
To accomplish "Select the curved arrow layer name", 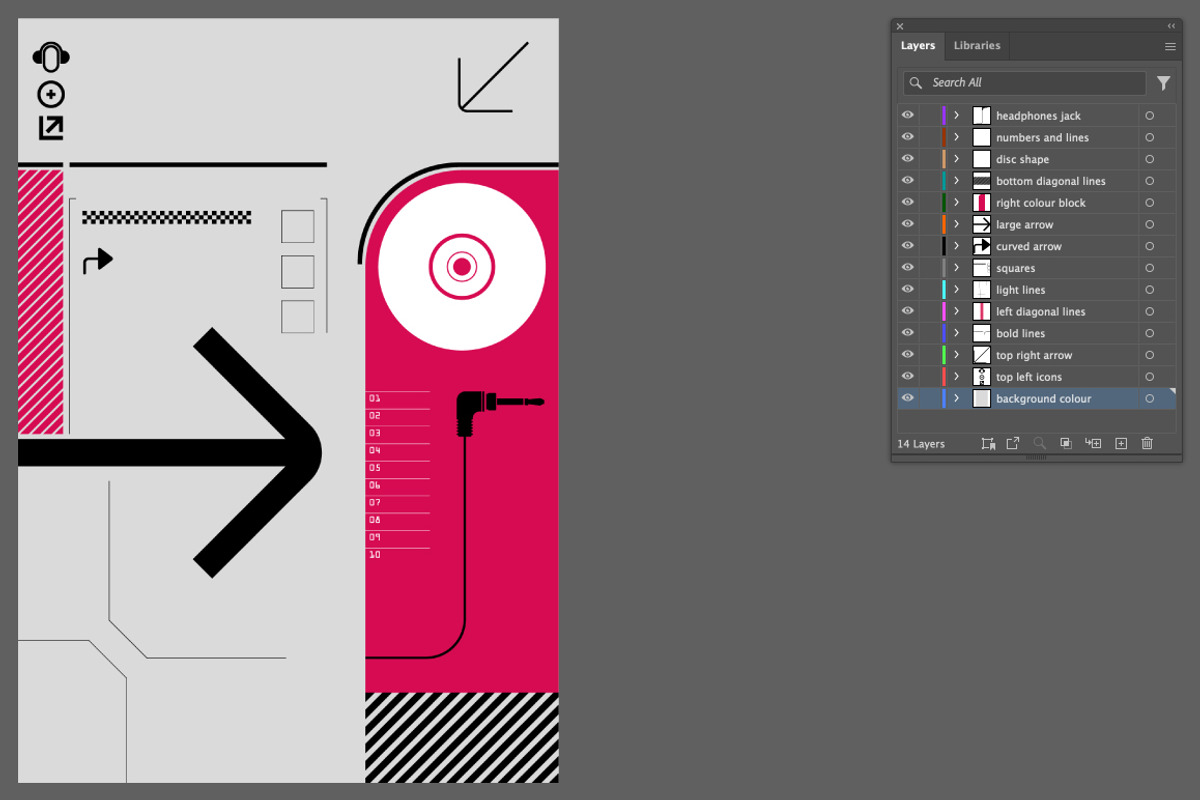I will (x=1029, y=246).
